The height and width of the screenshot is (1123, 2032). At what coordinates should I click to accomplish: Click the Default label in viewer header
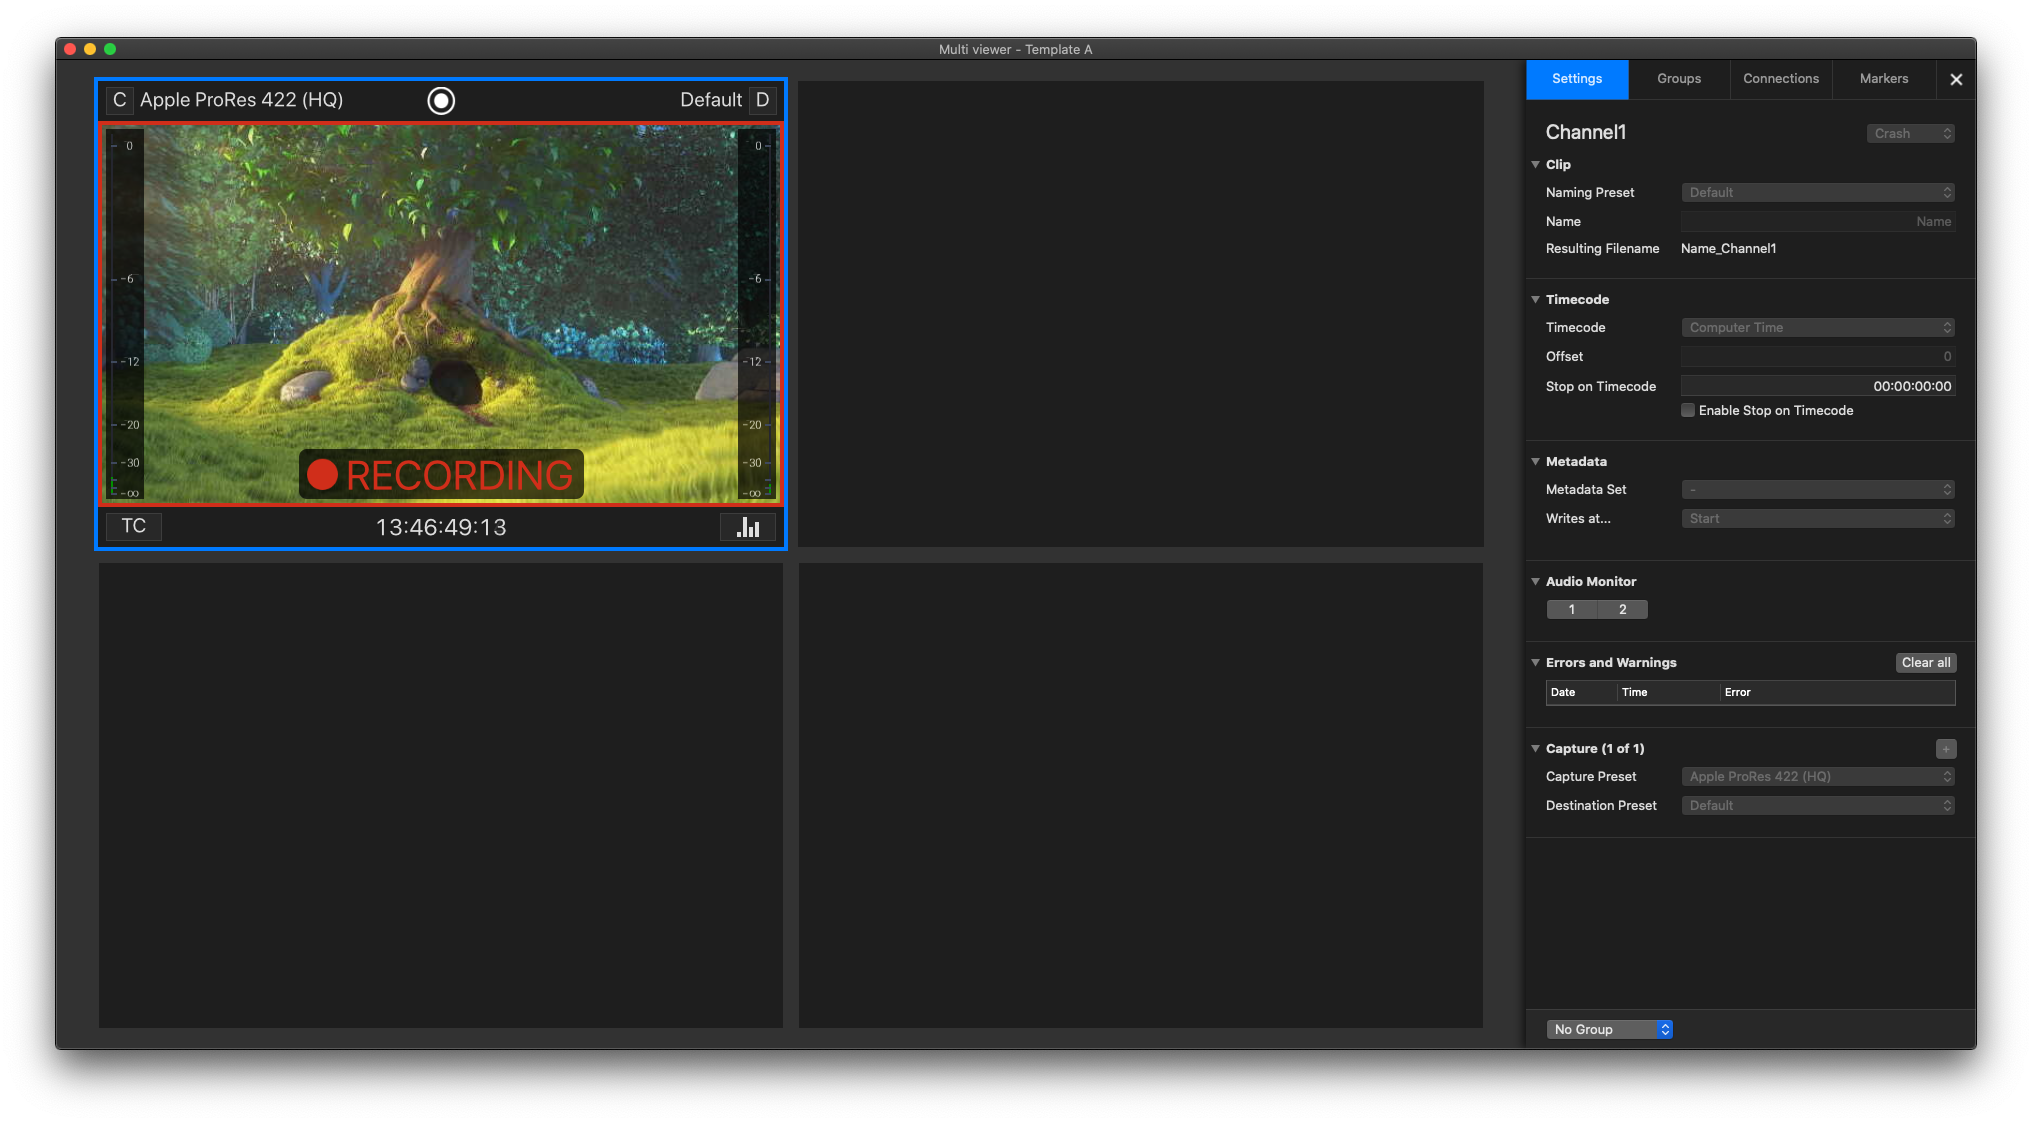[x=711, y=100]
